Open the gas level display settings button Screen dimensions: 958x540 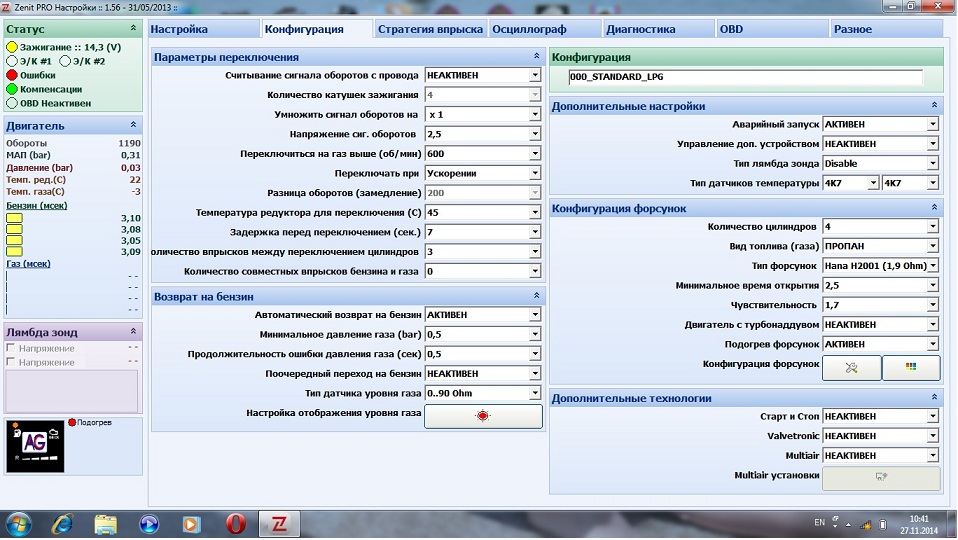483,416
